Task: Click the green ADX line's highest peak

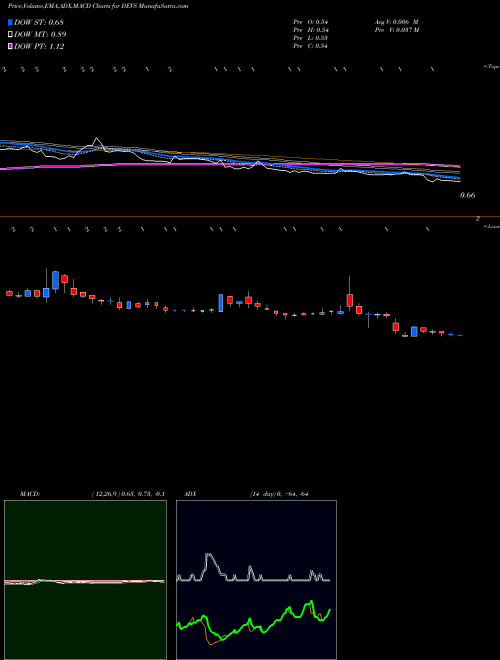Action: pos(311,602)
